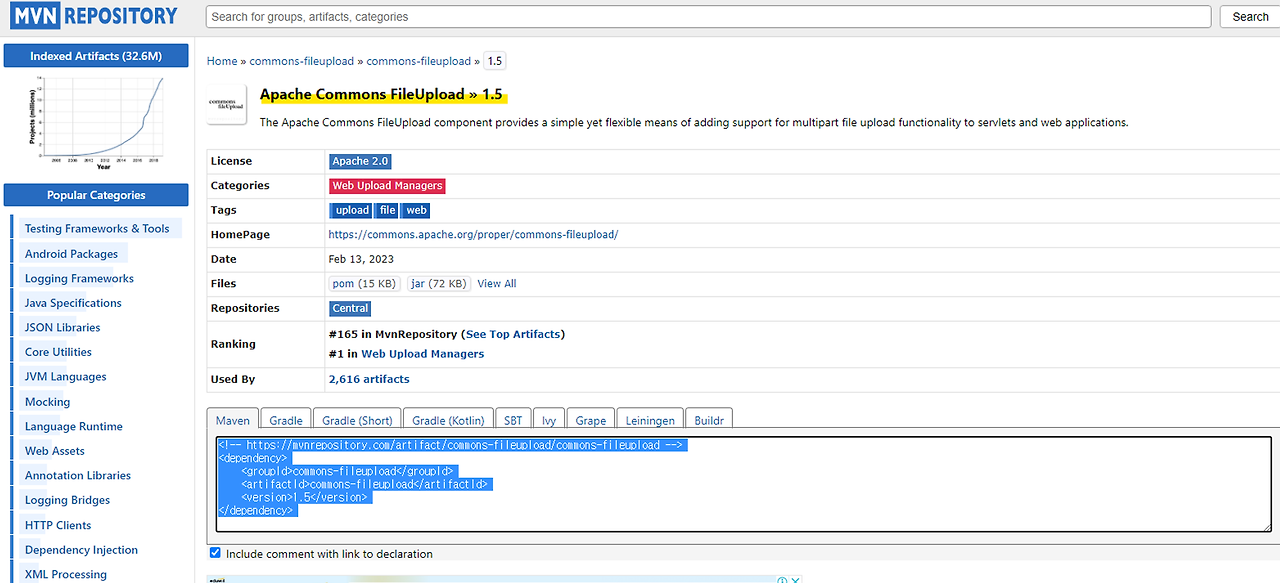Open XML Processing category
Viewport: 1280px width, 583px height.
tap(66, 574)
